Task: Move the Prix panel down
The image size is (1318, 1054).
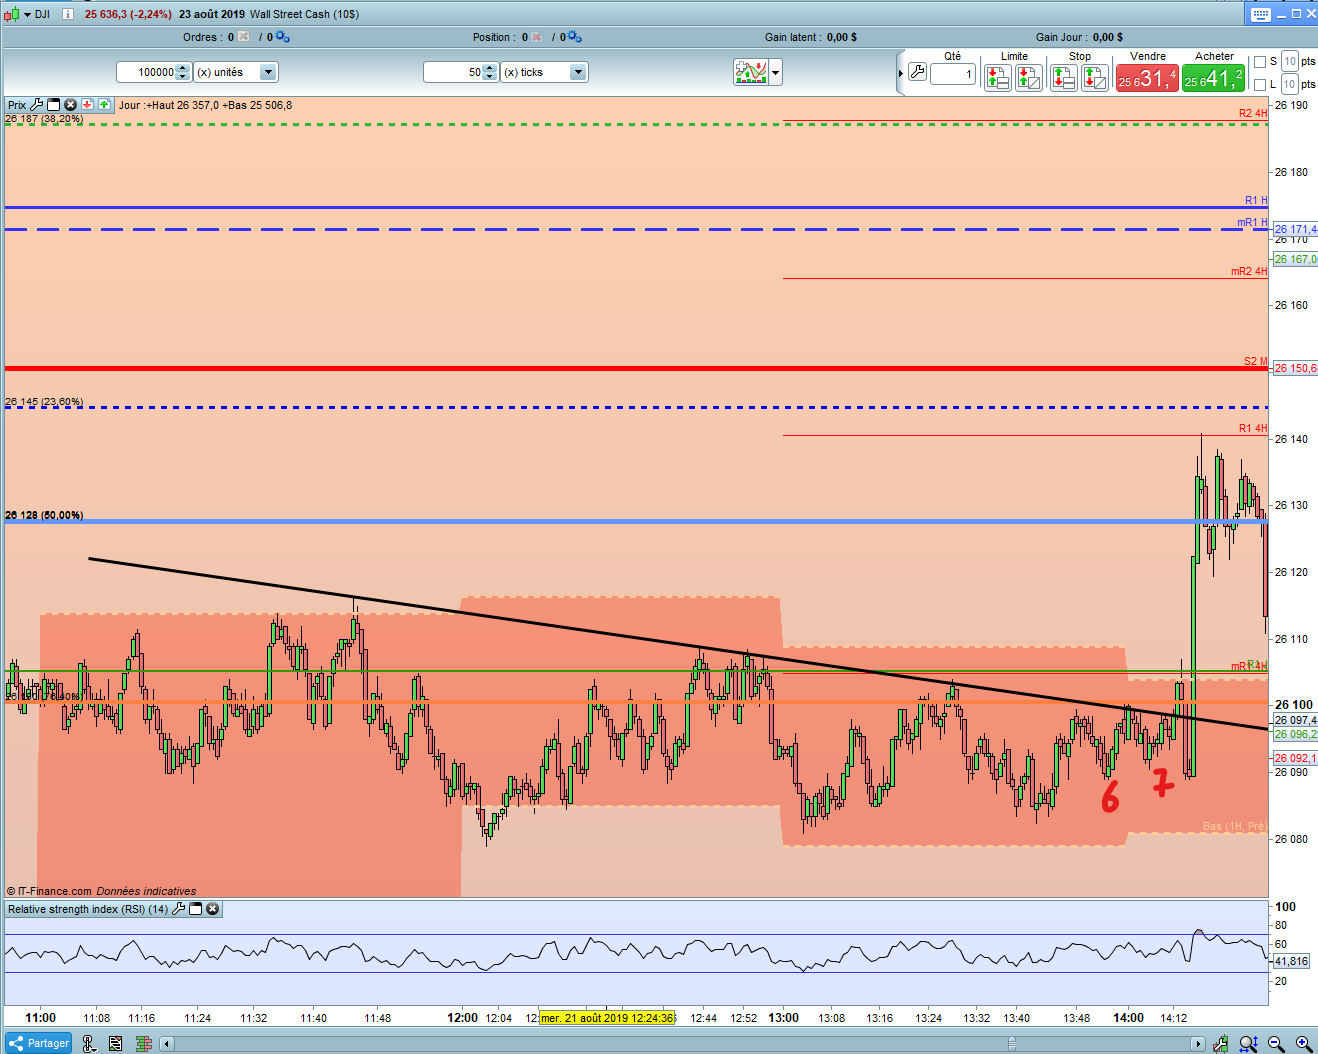Action: pyautogui.click(x=87, y=104)
